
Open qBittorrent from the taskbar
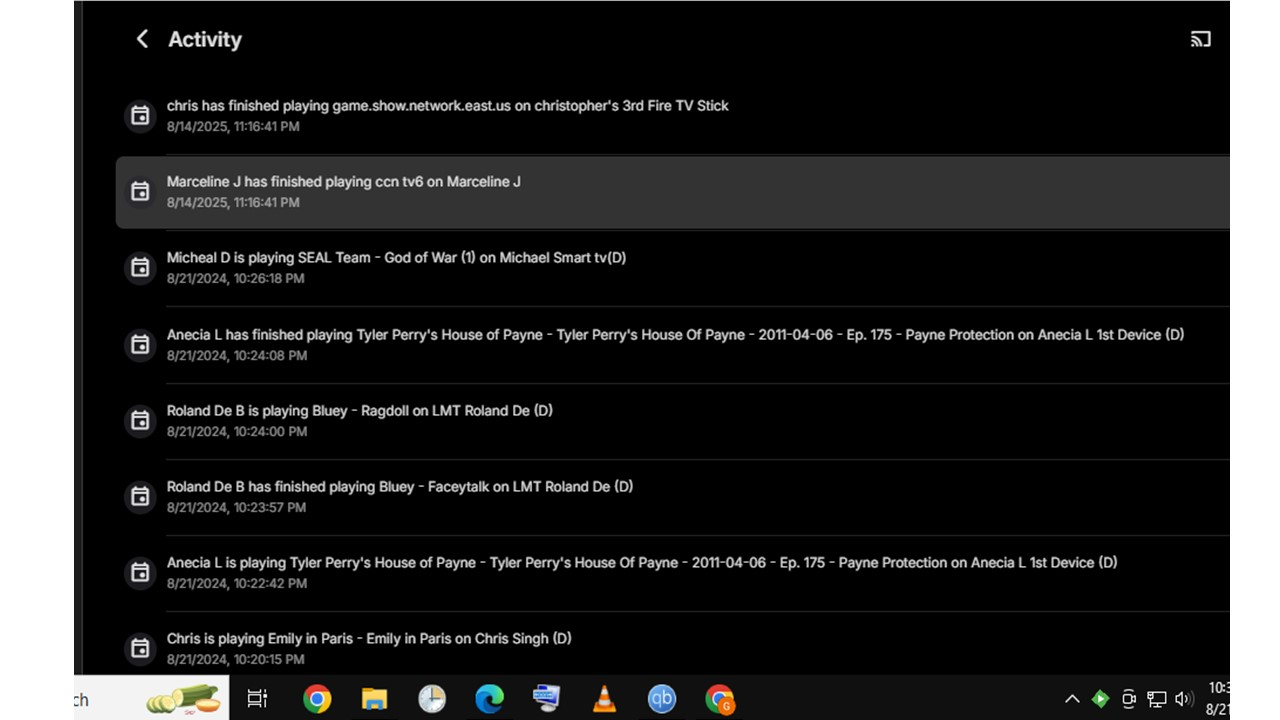(662, 699)
